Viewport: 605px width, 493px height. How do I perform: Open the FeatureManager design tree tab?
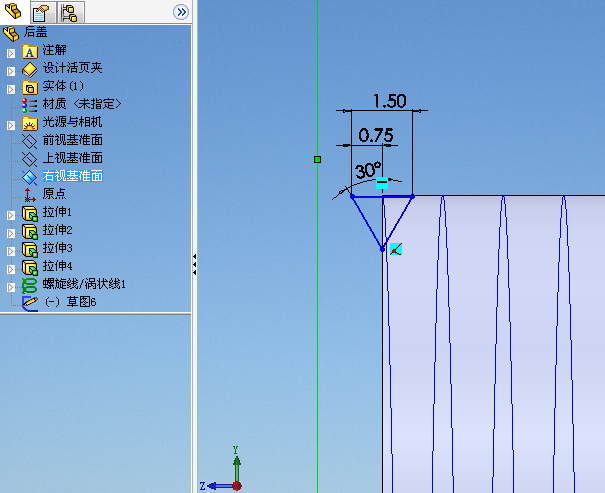point(13,11)
